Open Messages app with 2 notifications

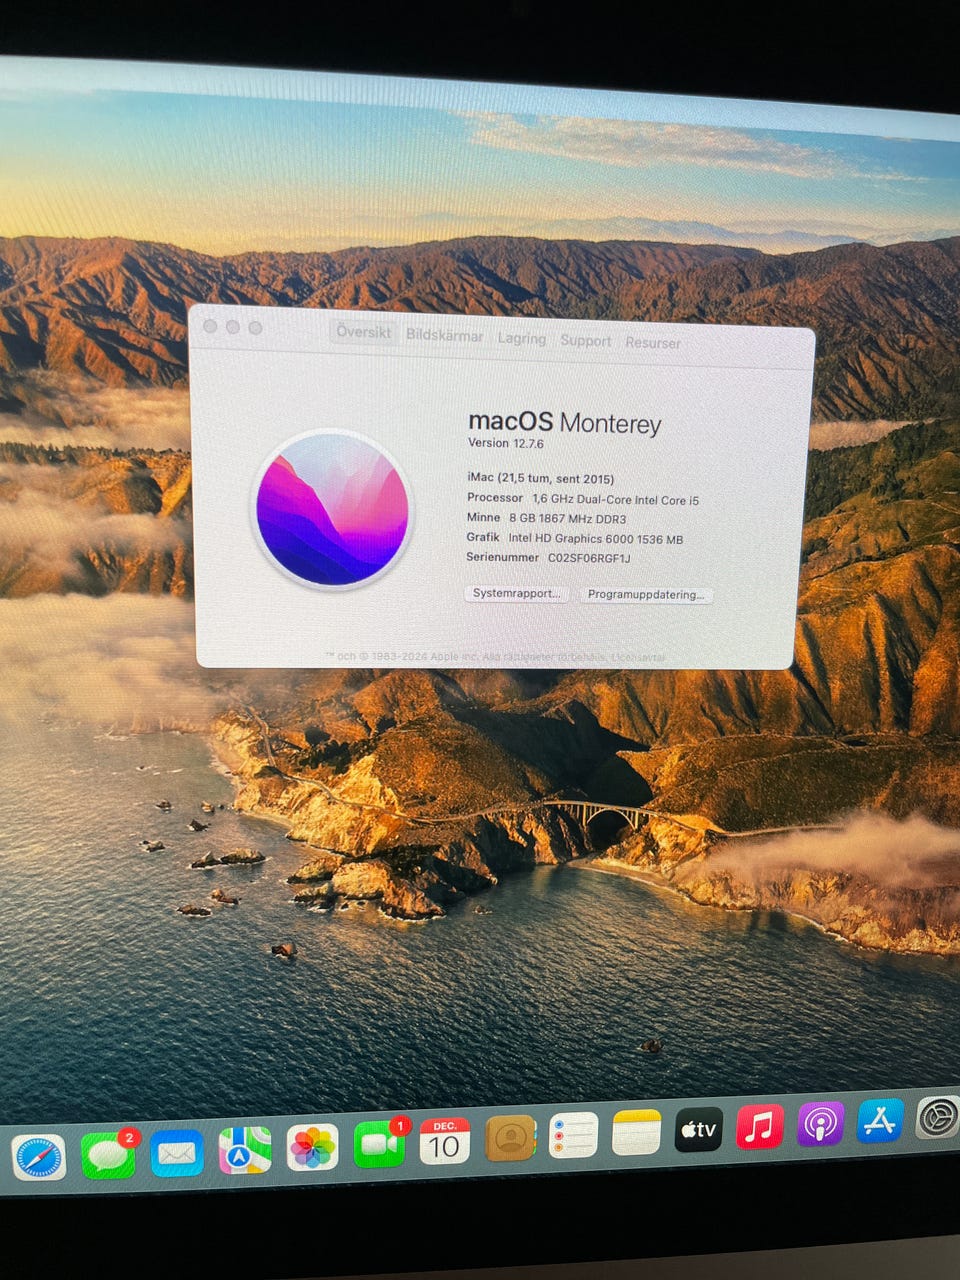coord(108,1155)
